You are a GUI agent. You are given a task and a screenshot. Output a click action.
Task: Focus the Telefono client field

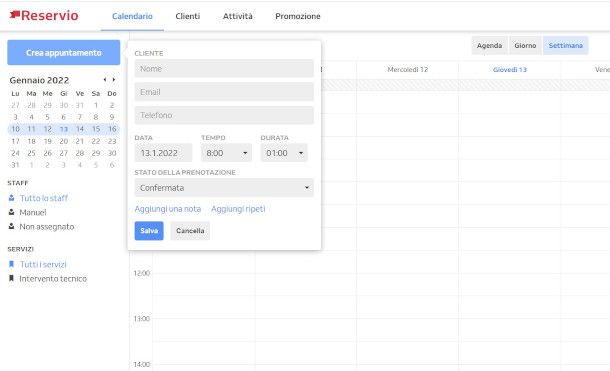click(x=224, y=115)
